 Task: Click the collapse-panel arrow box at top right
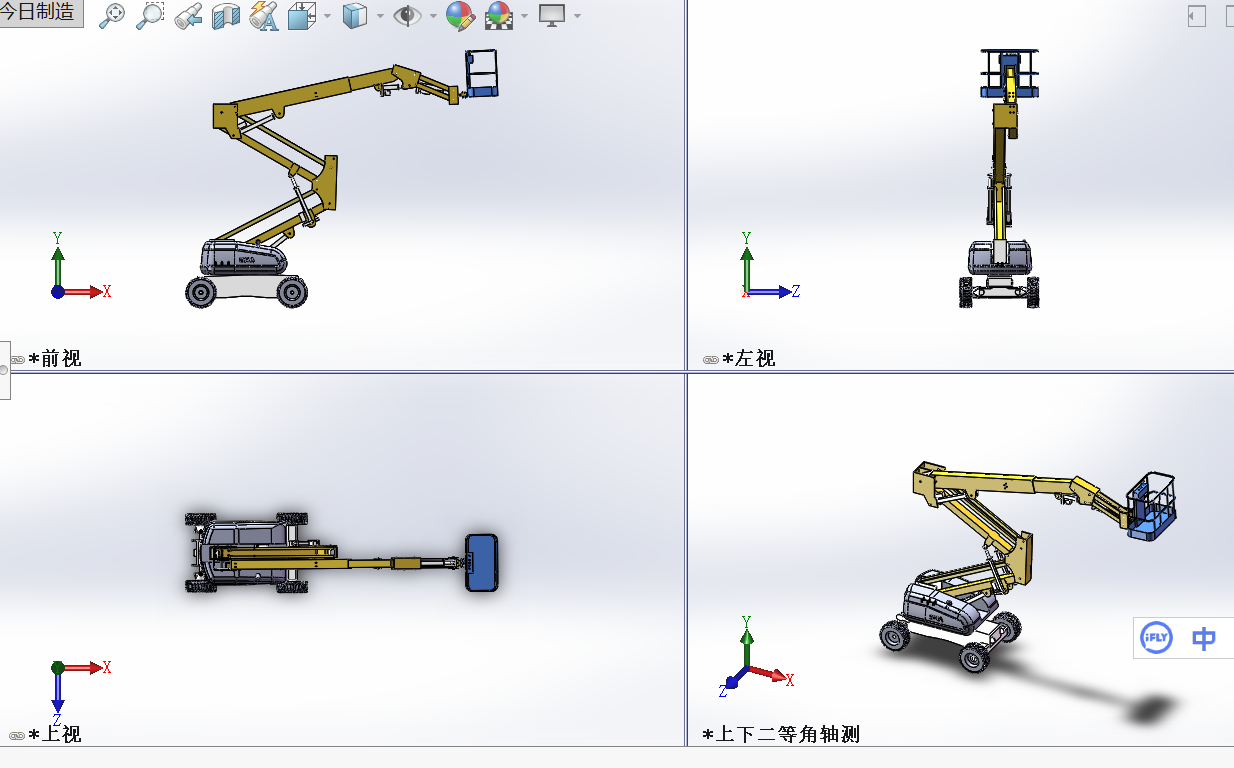[x=1196, y=16]
